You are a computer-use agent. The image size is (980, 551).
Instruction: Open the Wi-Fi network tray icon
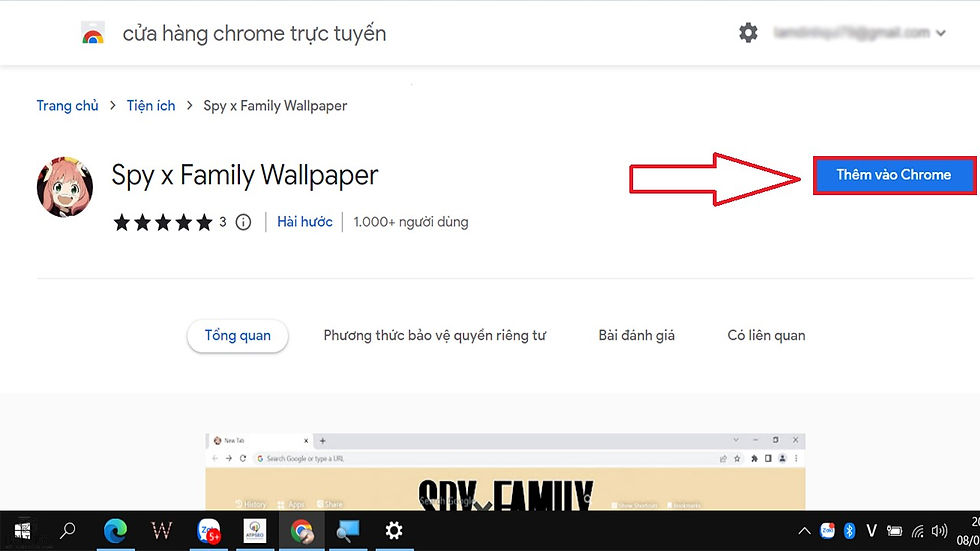tap(918, 532)
